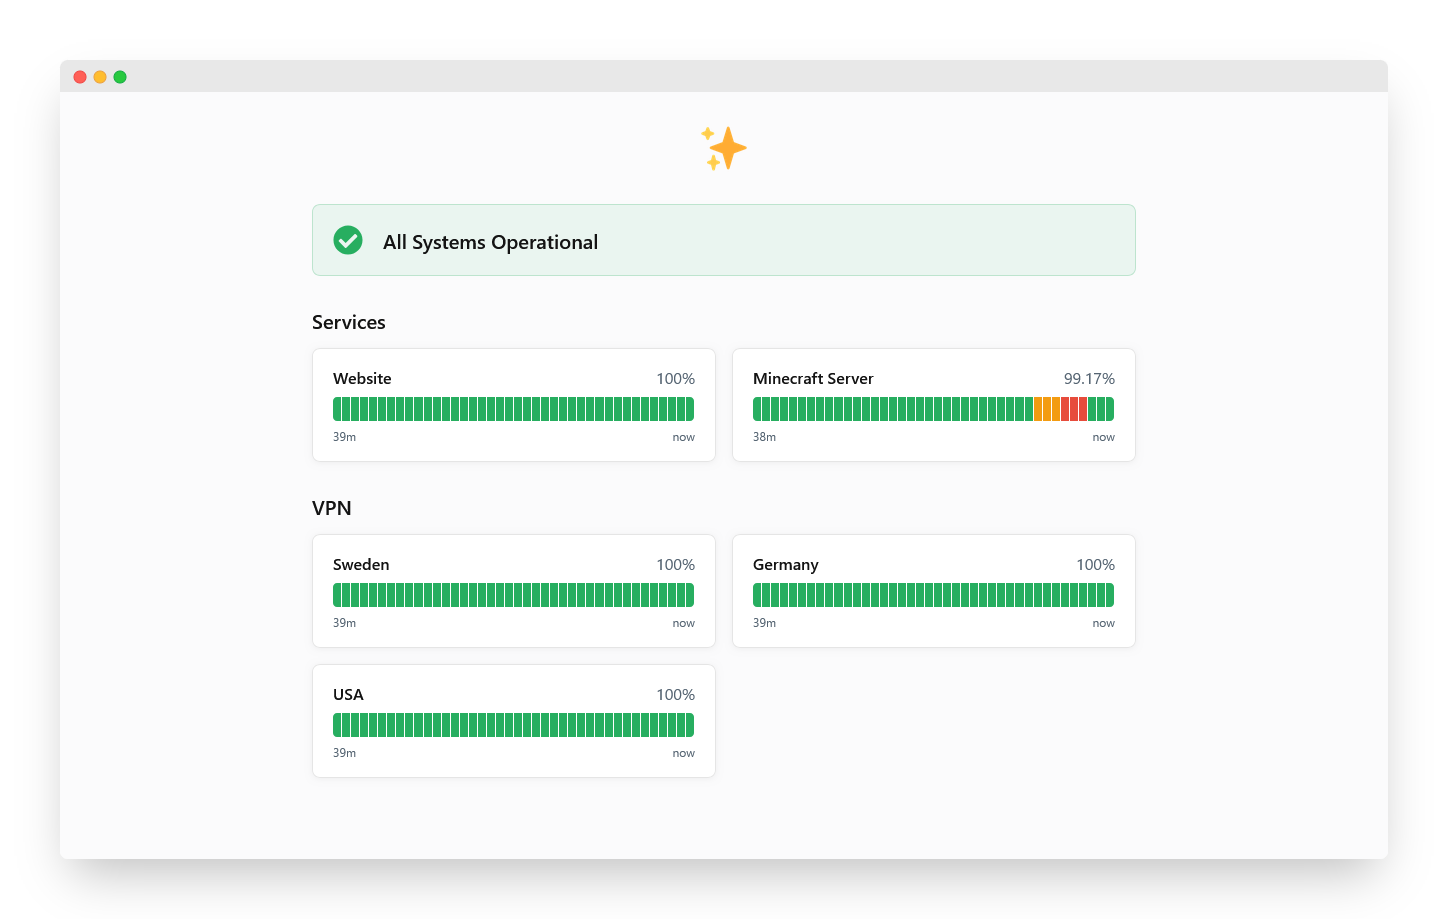This screenshot has height=919, width=1448.
Task: Select the USA VPN title
Action: point(348,695)
